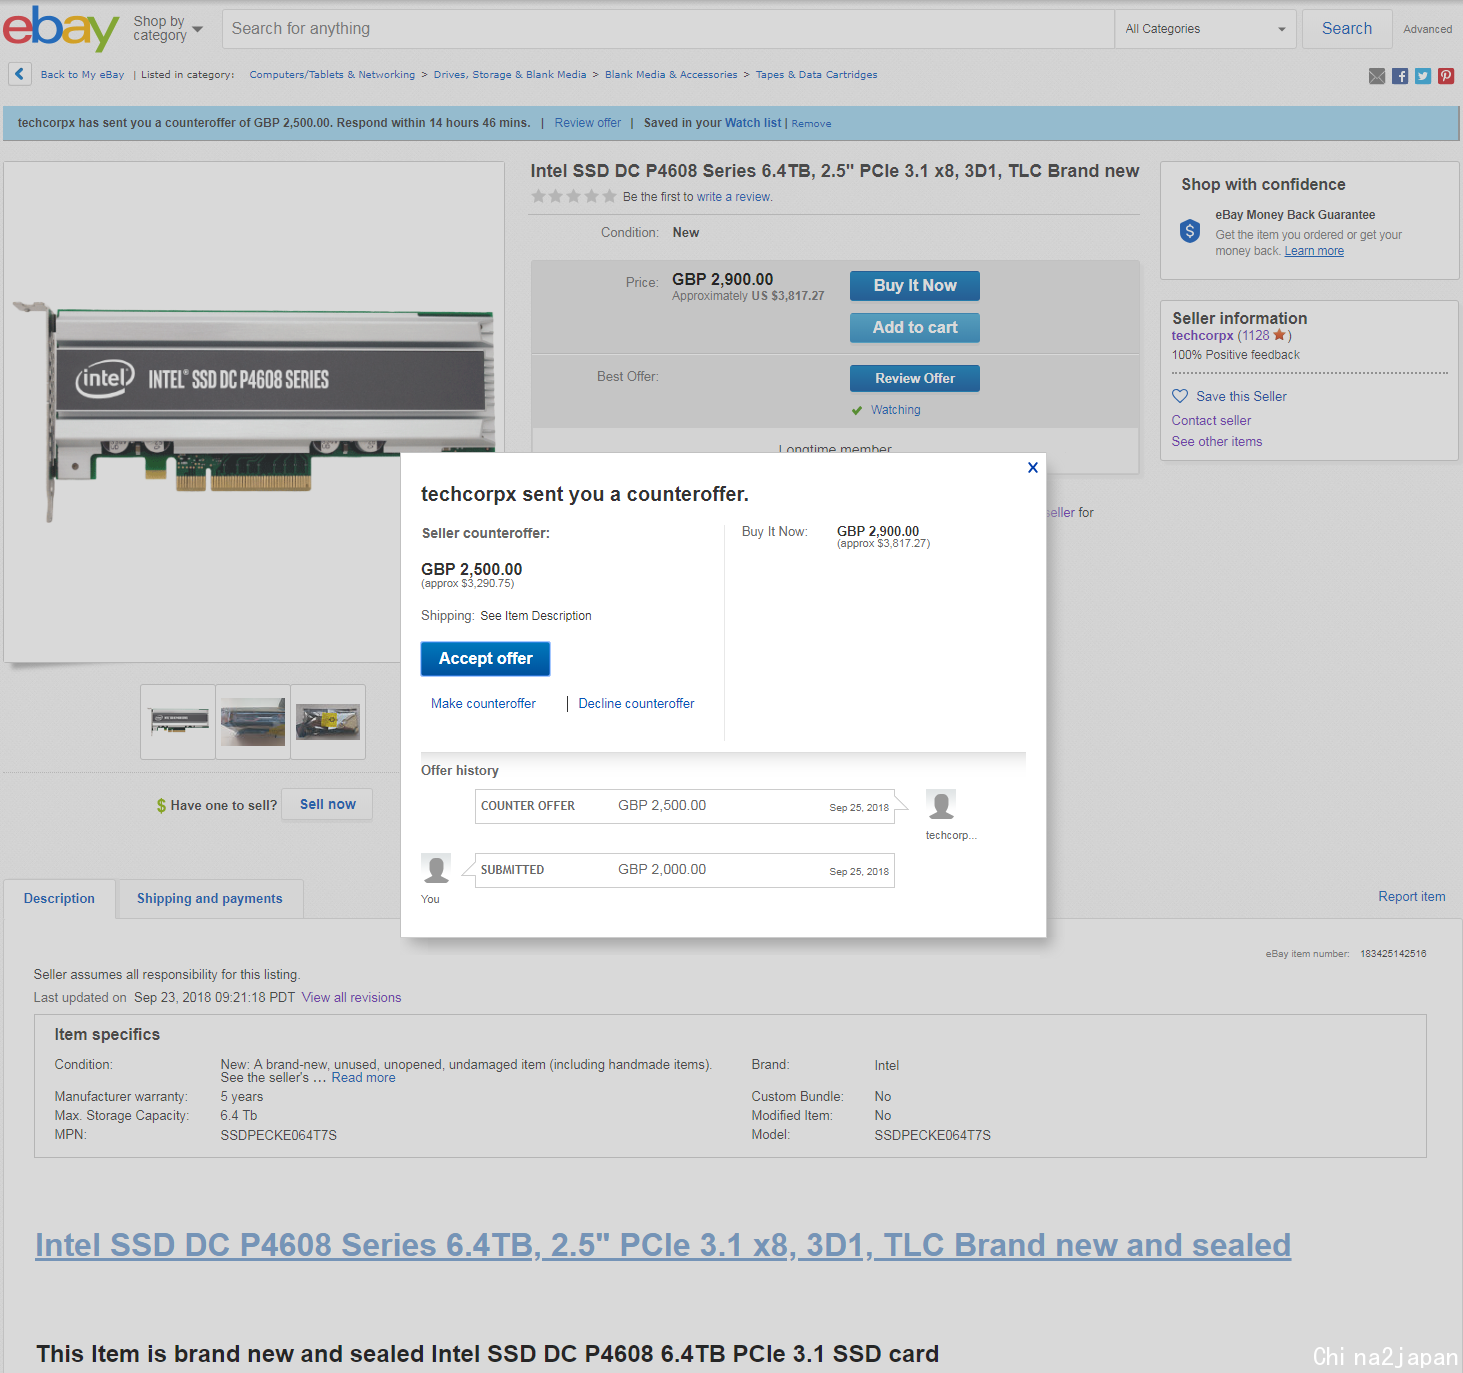
Task: Click the review star rating
Action: pos(574,196)
